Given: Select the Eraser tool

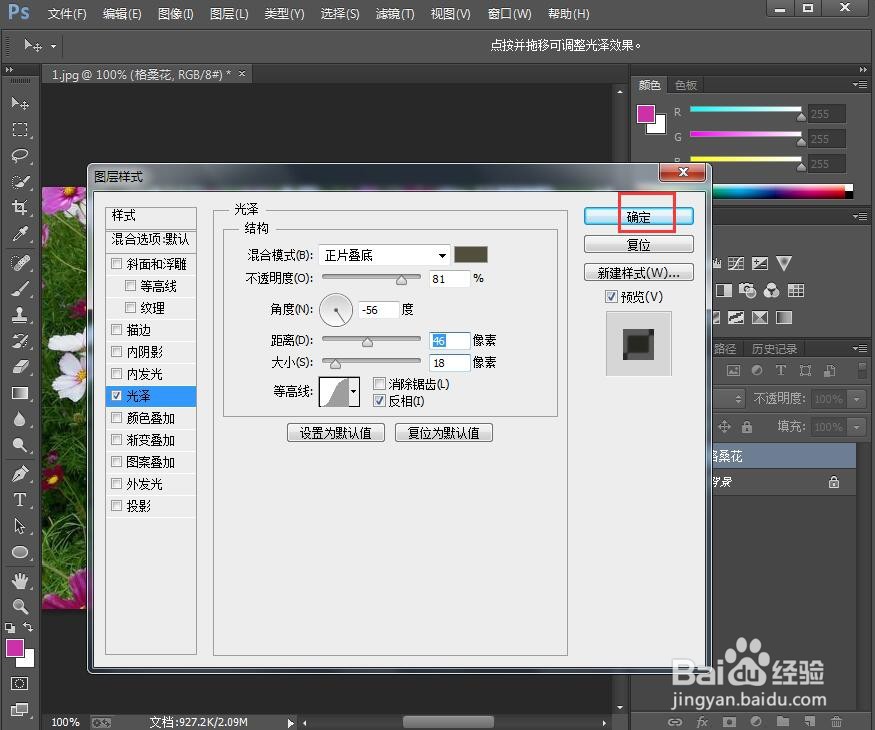Looking at the screenshot, I should click(x=20, y=367).
